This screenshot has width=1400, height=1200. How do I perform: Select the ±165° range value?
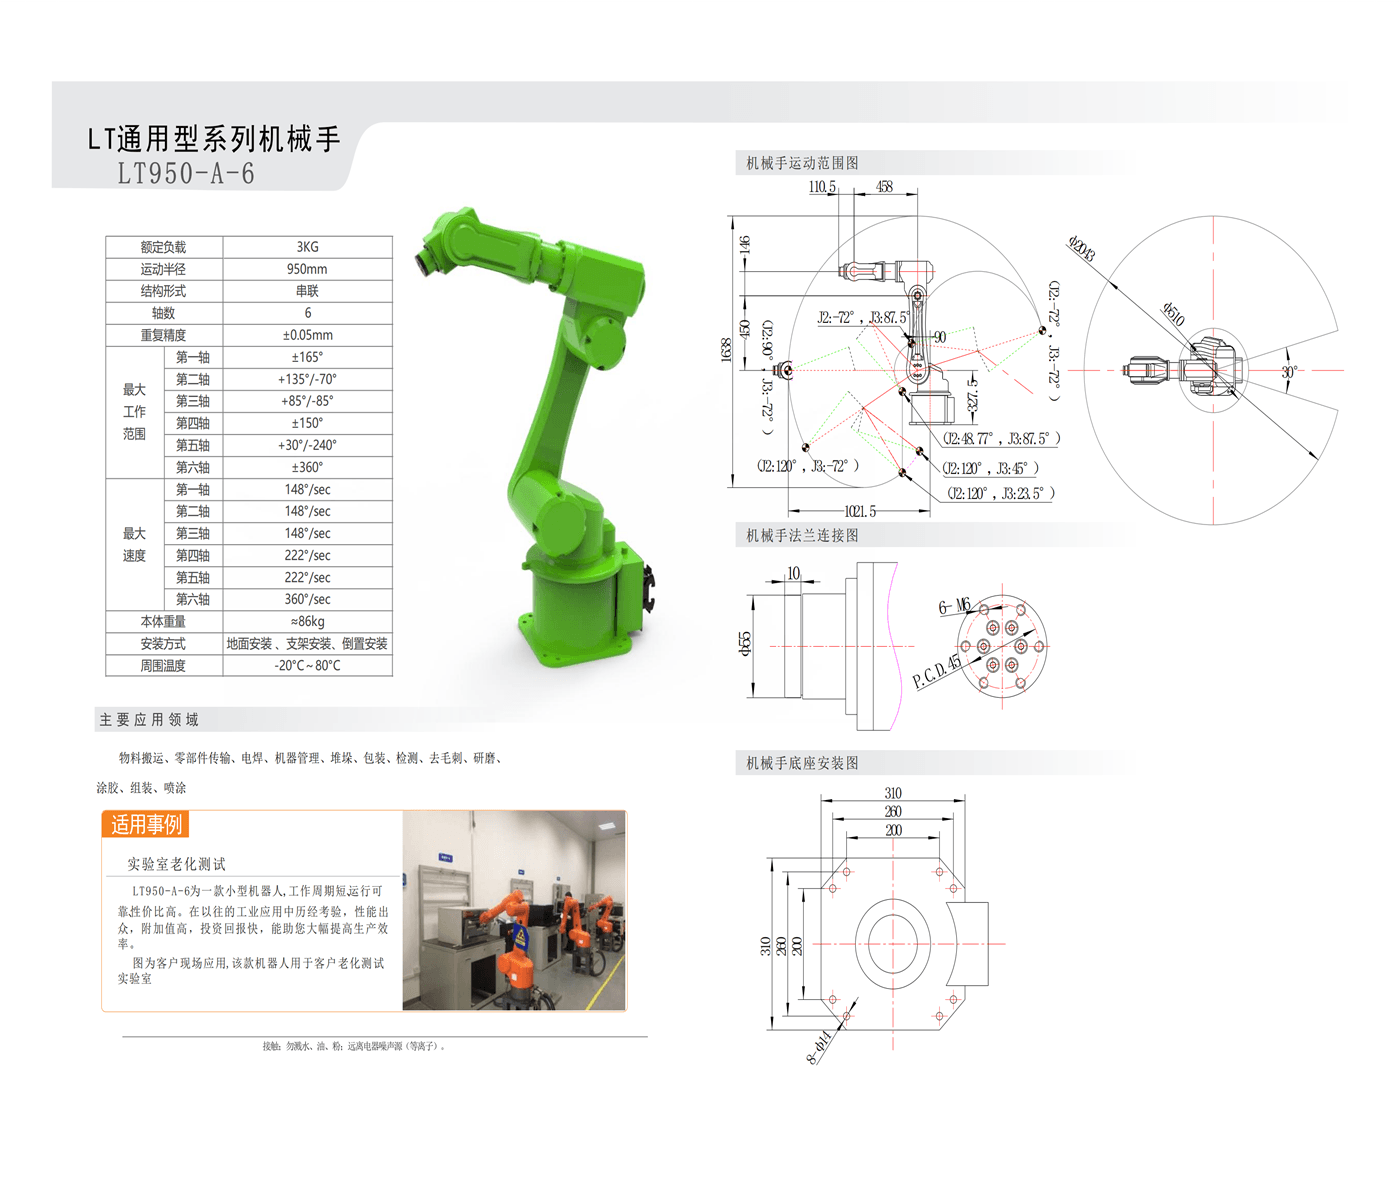point(307,357)
